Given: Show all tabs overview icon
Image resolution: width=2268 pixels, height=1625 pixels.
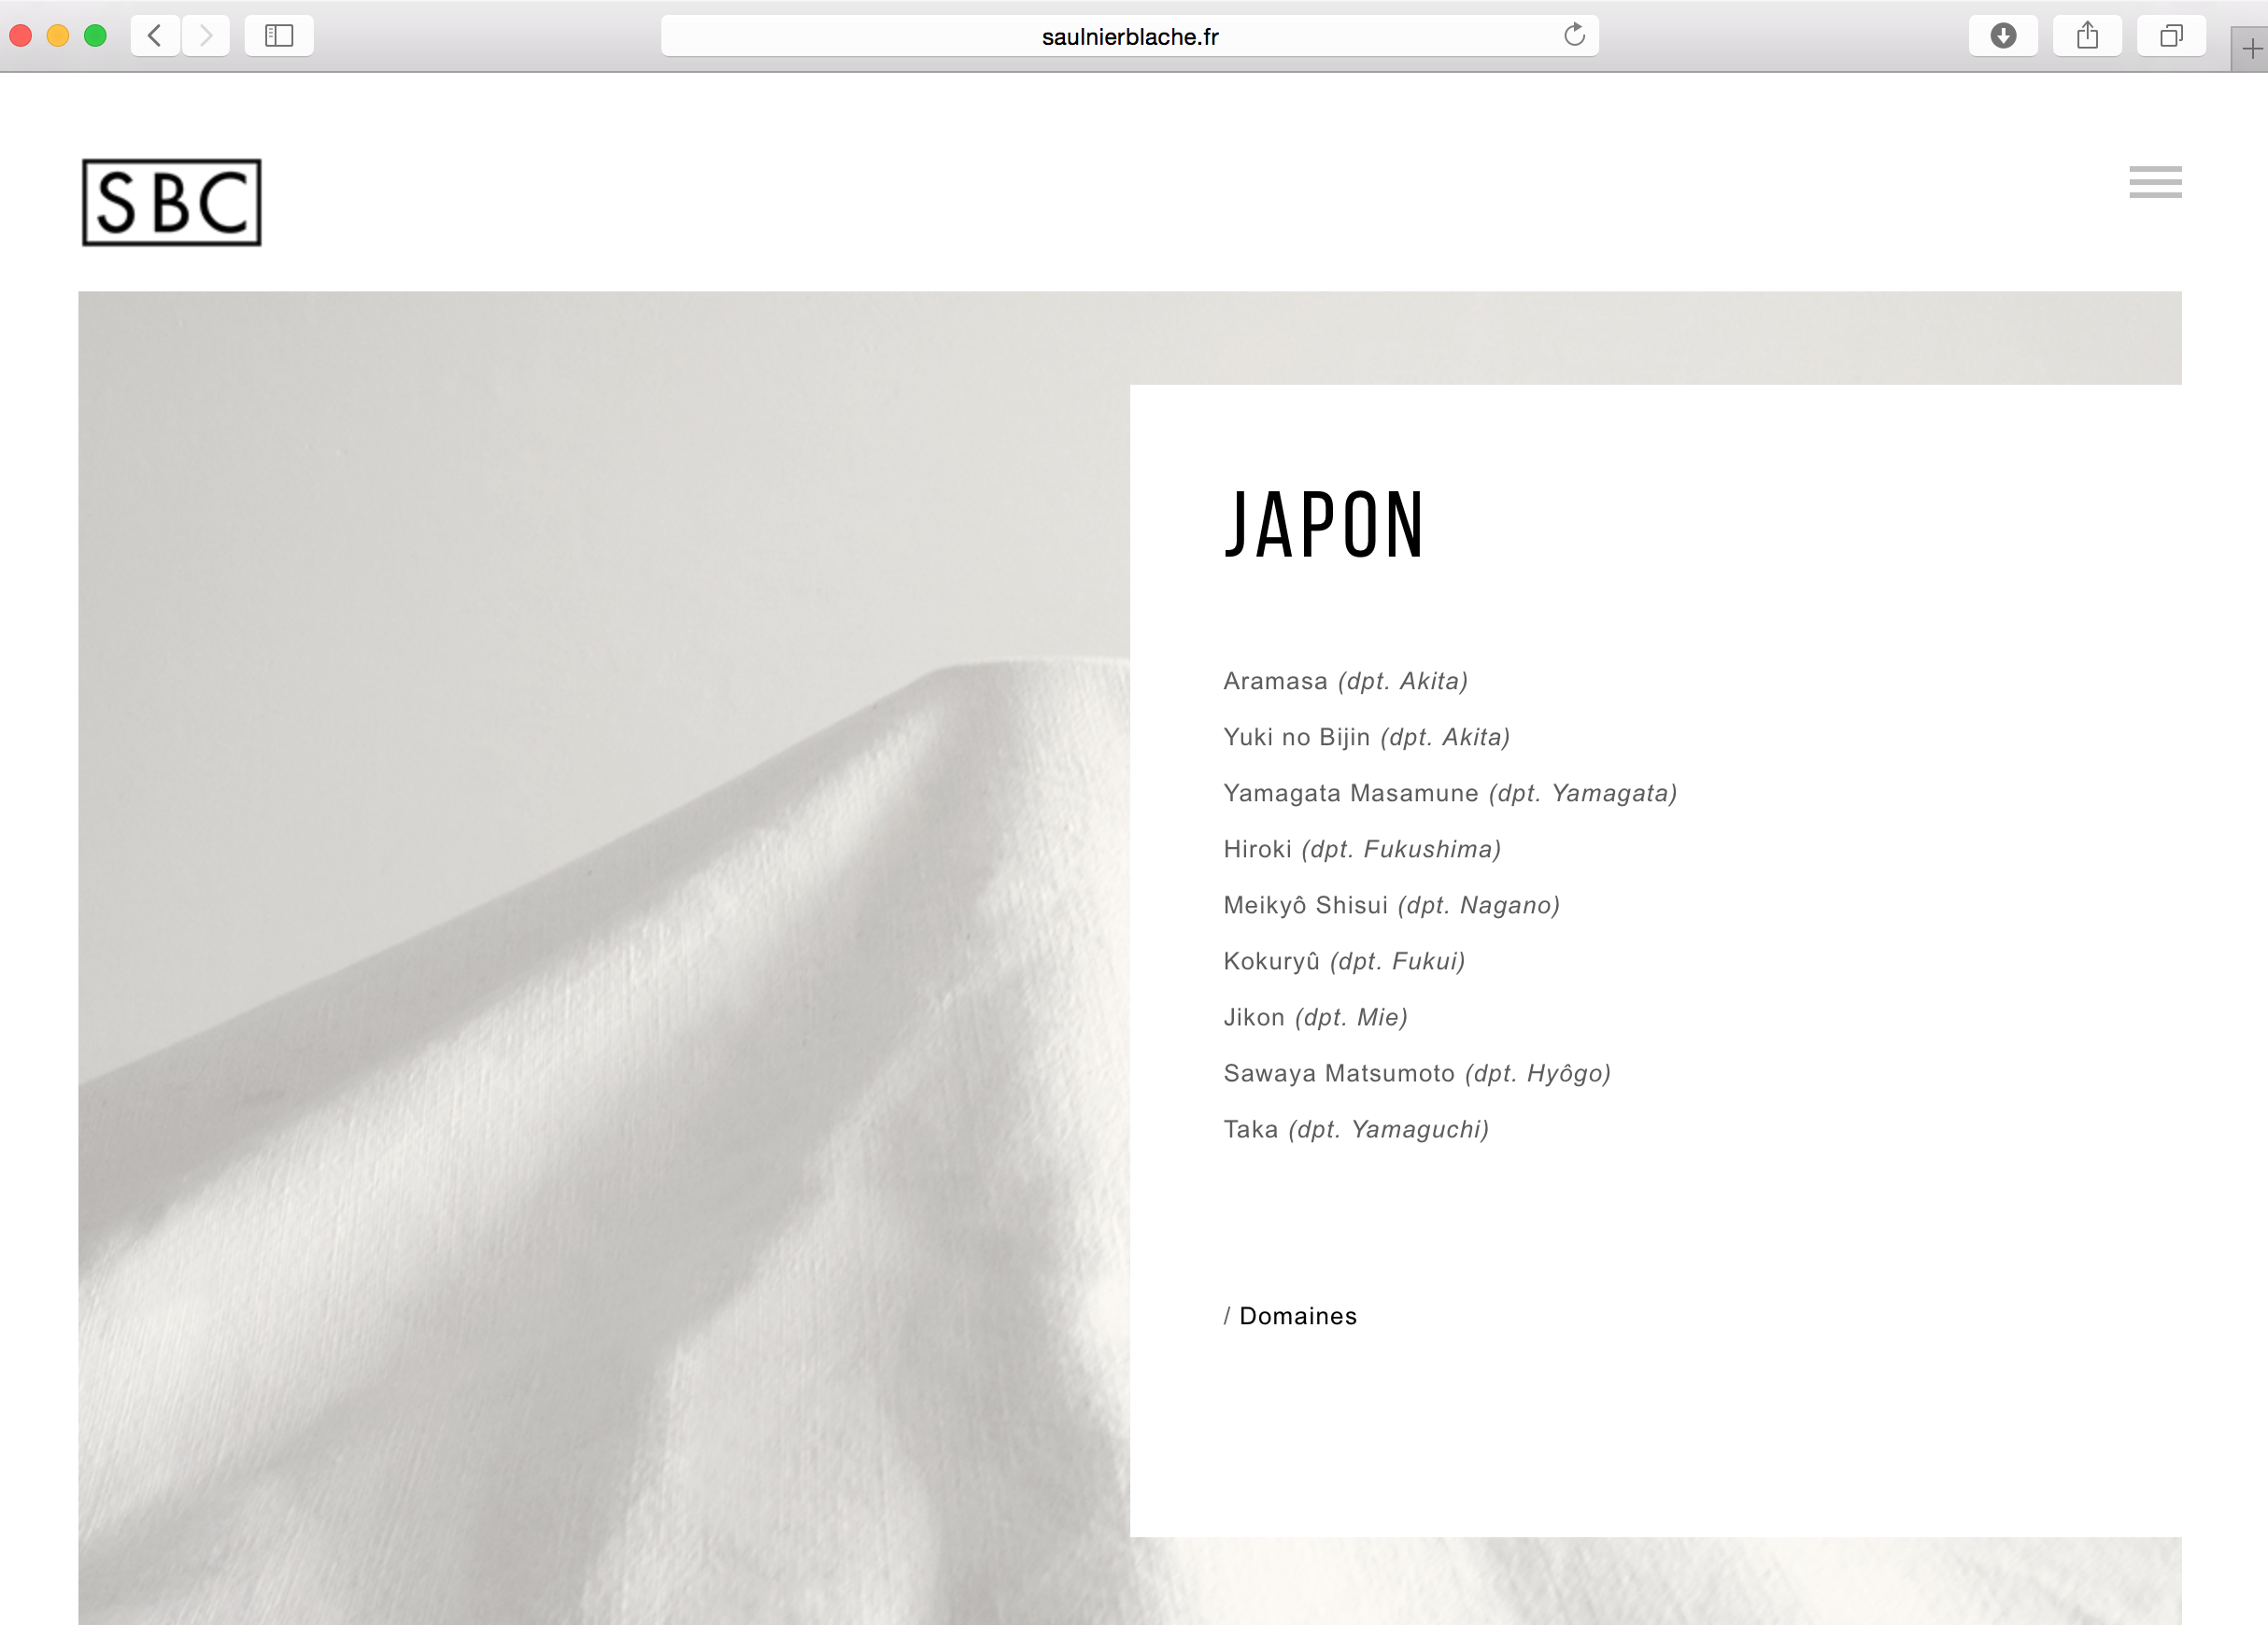Looking at the screenshot, I should point(2171,36).
